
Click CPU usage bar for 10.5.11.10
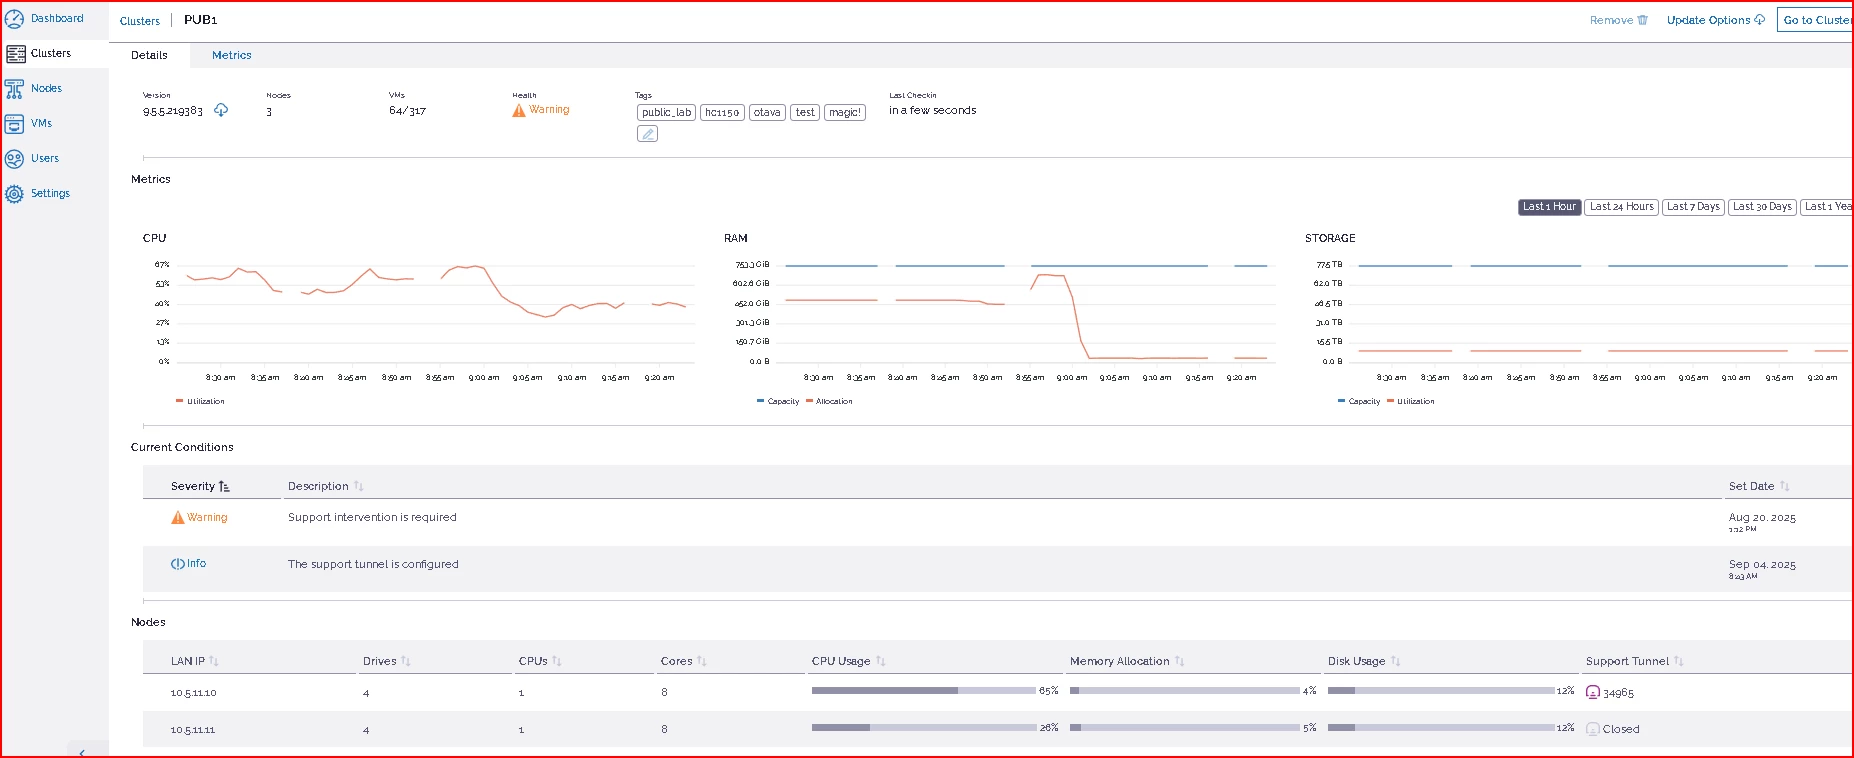click(924, 691)
